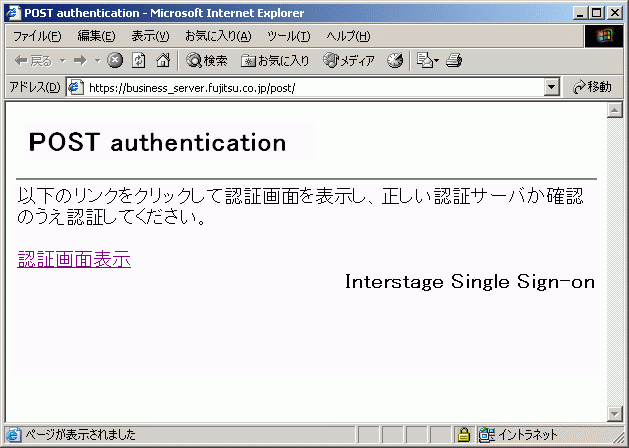Expand the address bar dropdown list
The height and width of the screenshot is (448, 629).
click(x=552, y=87)
